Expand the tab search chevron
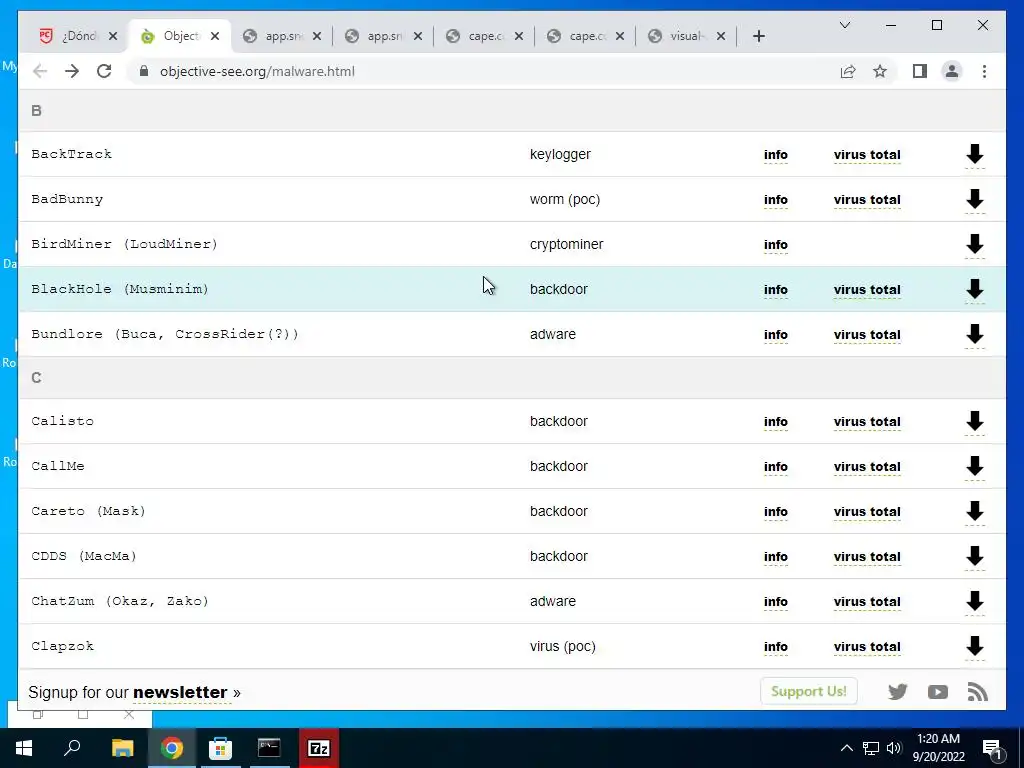The image size is (1024, 768). point(844,25)
